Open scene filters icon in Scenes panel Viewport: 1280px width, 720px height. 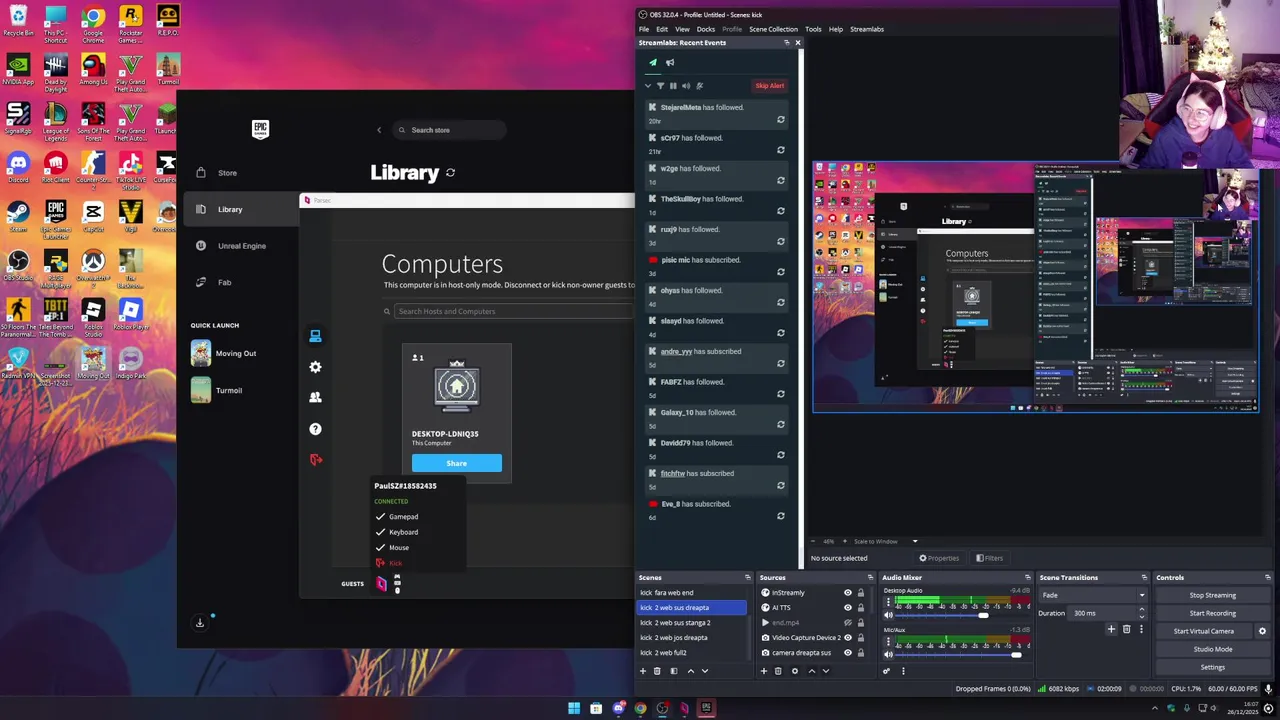pos(673,671)
